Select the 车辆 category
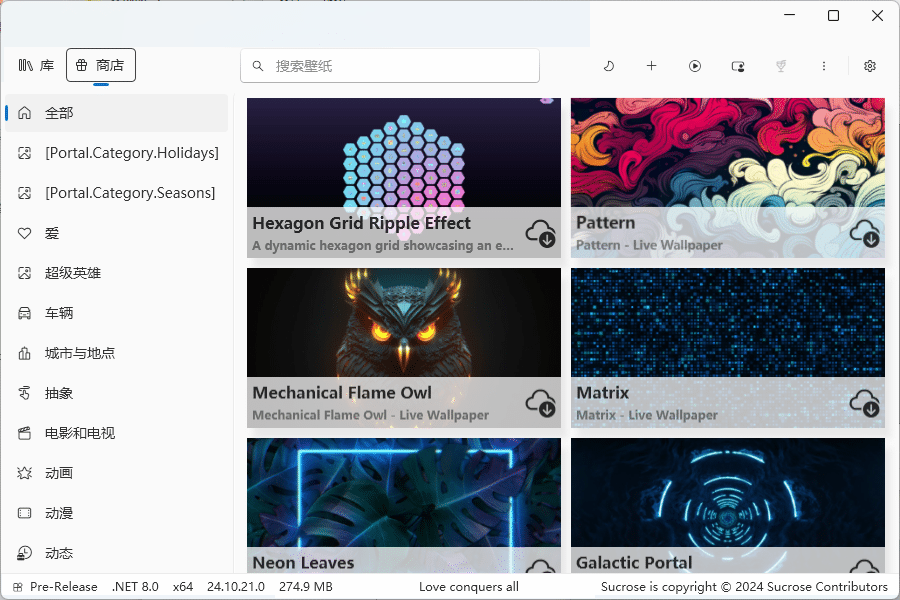Viewport: 900px width, 600px height. [x=117, y=313]
